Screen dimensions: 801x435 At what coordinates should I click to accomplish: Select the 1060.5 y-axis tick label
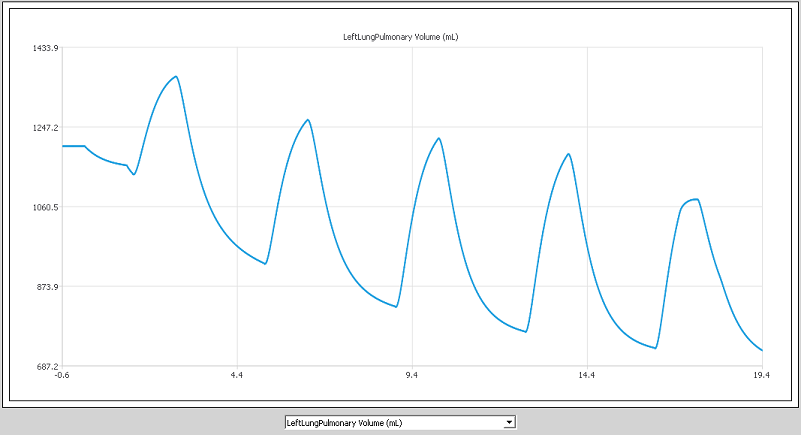[46, 208]
